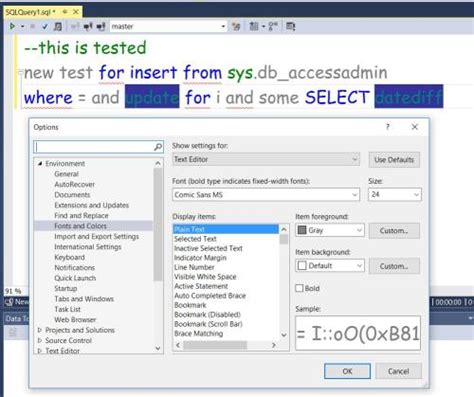Click the last icon in the query toolbar
Image resolution: width=474 pixels, height=397 pixels.
[290, 26]
